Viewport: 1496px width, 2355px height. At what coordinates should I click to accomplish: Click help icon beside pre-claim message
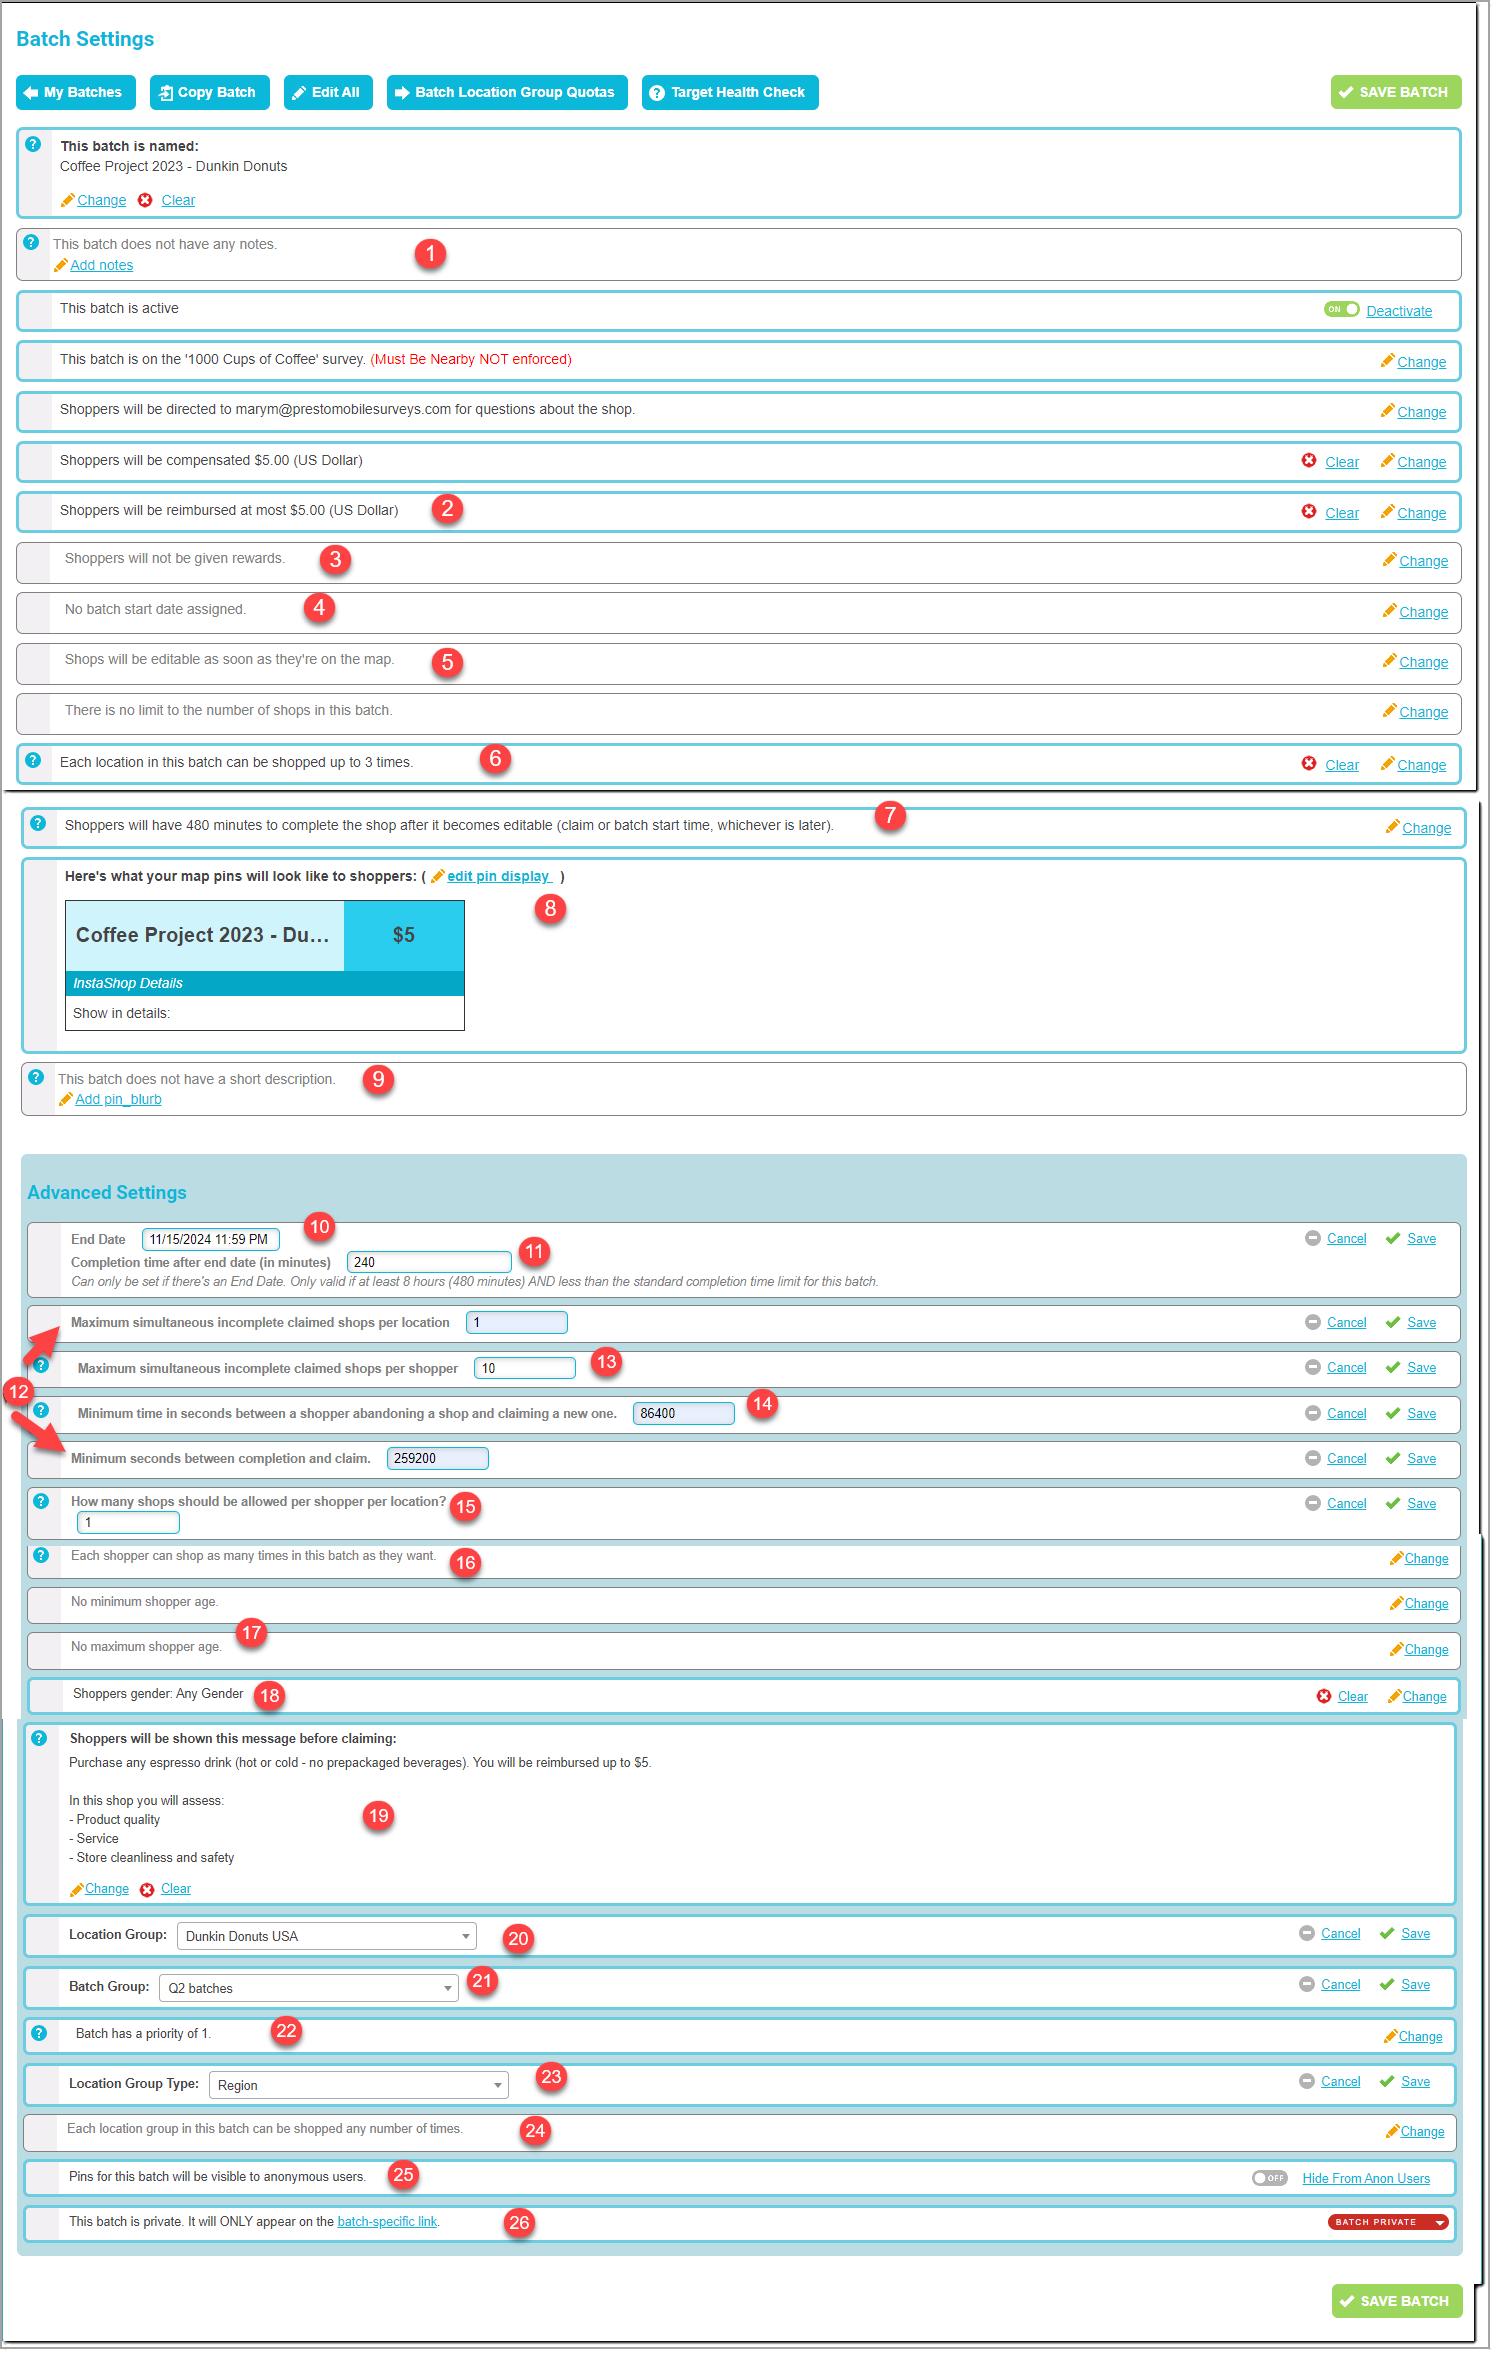click(x=39, y=1738)
